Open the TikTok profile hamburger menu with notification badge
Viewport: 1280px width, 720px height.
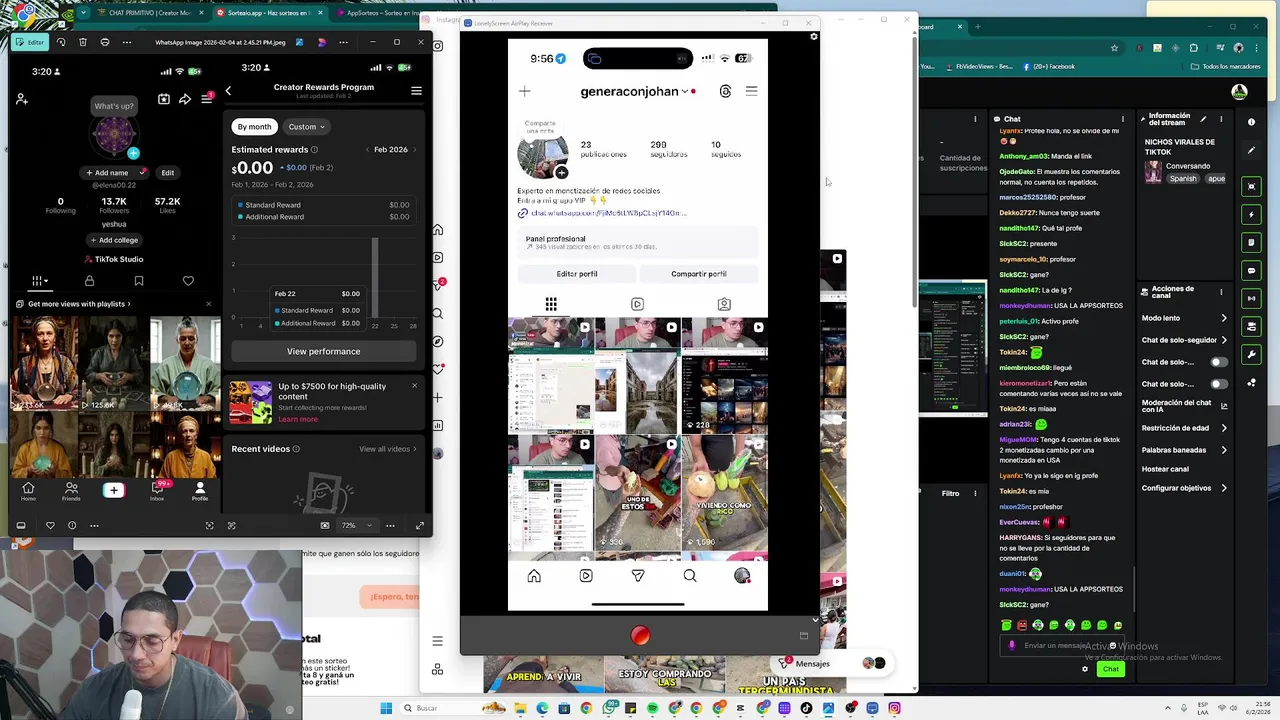[206, 98]
